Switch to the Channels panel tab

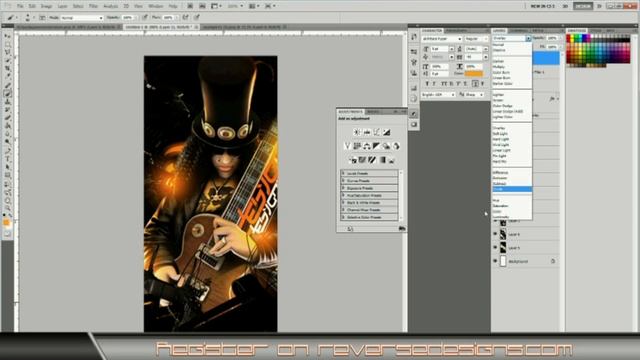[x=519, y=31]
